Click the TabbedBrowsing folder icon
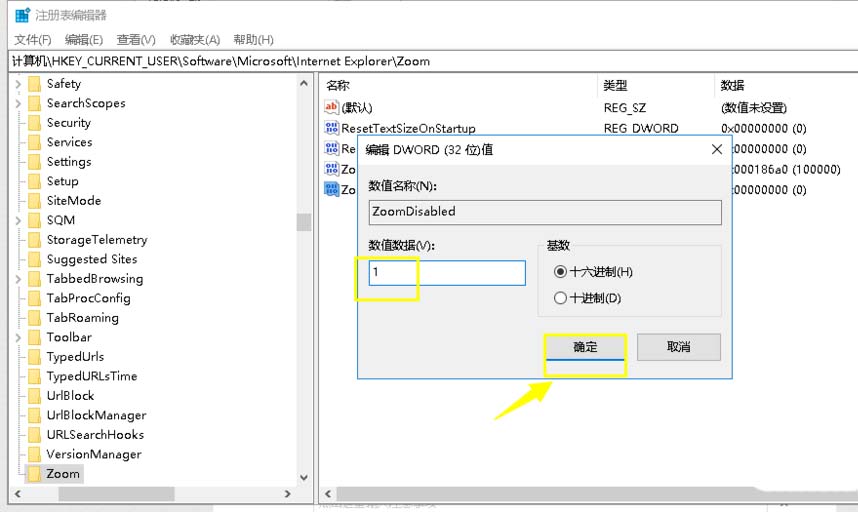The width and height of the screenshot is (858, 512). pos(34,279)
